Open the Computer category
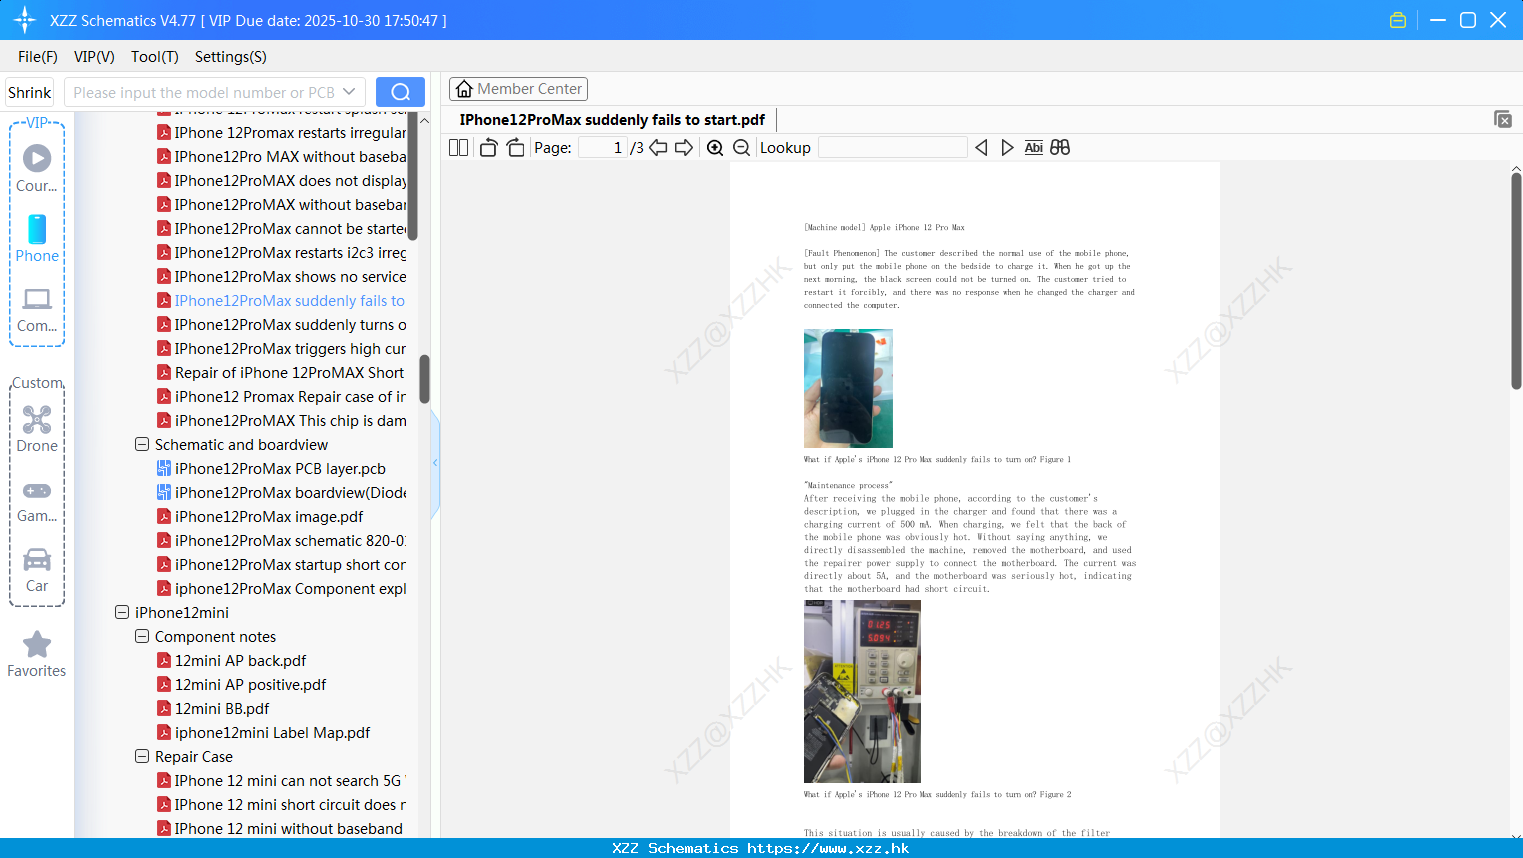 click(x=37, y=309)
